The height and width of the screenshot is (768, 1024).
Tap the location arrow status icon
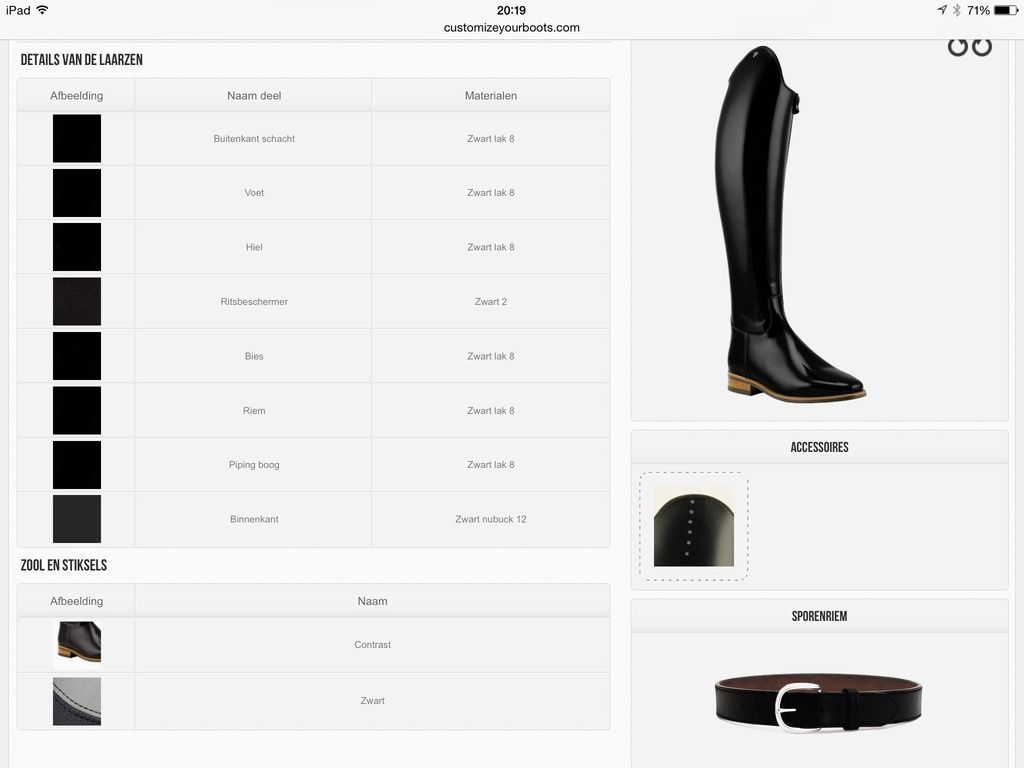[942, 10]
